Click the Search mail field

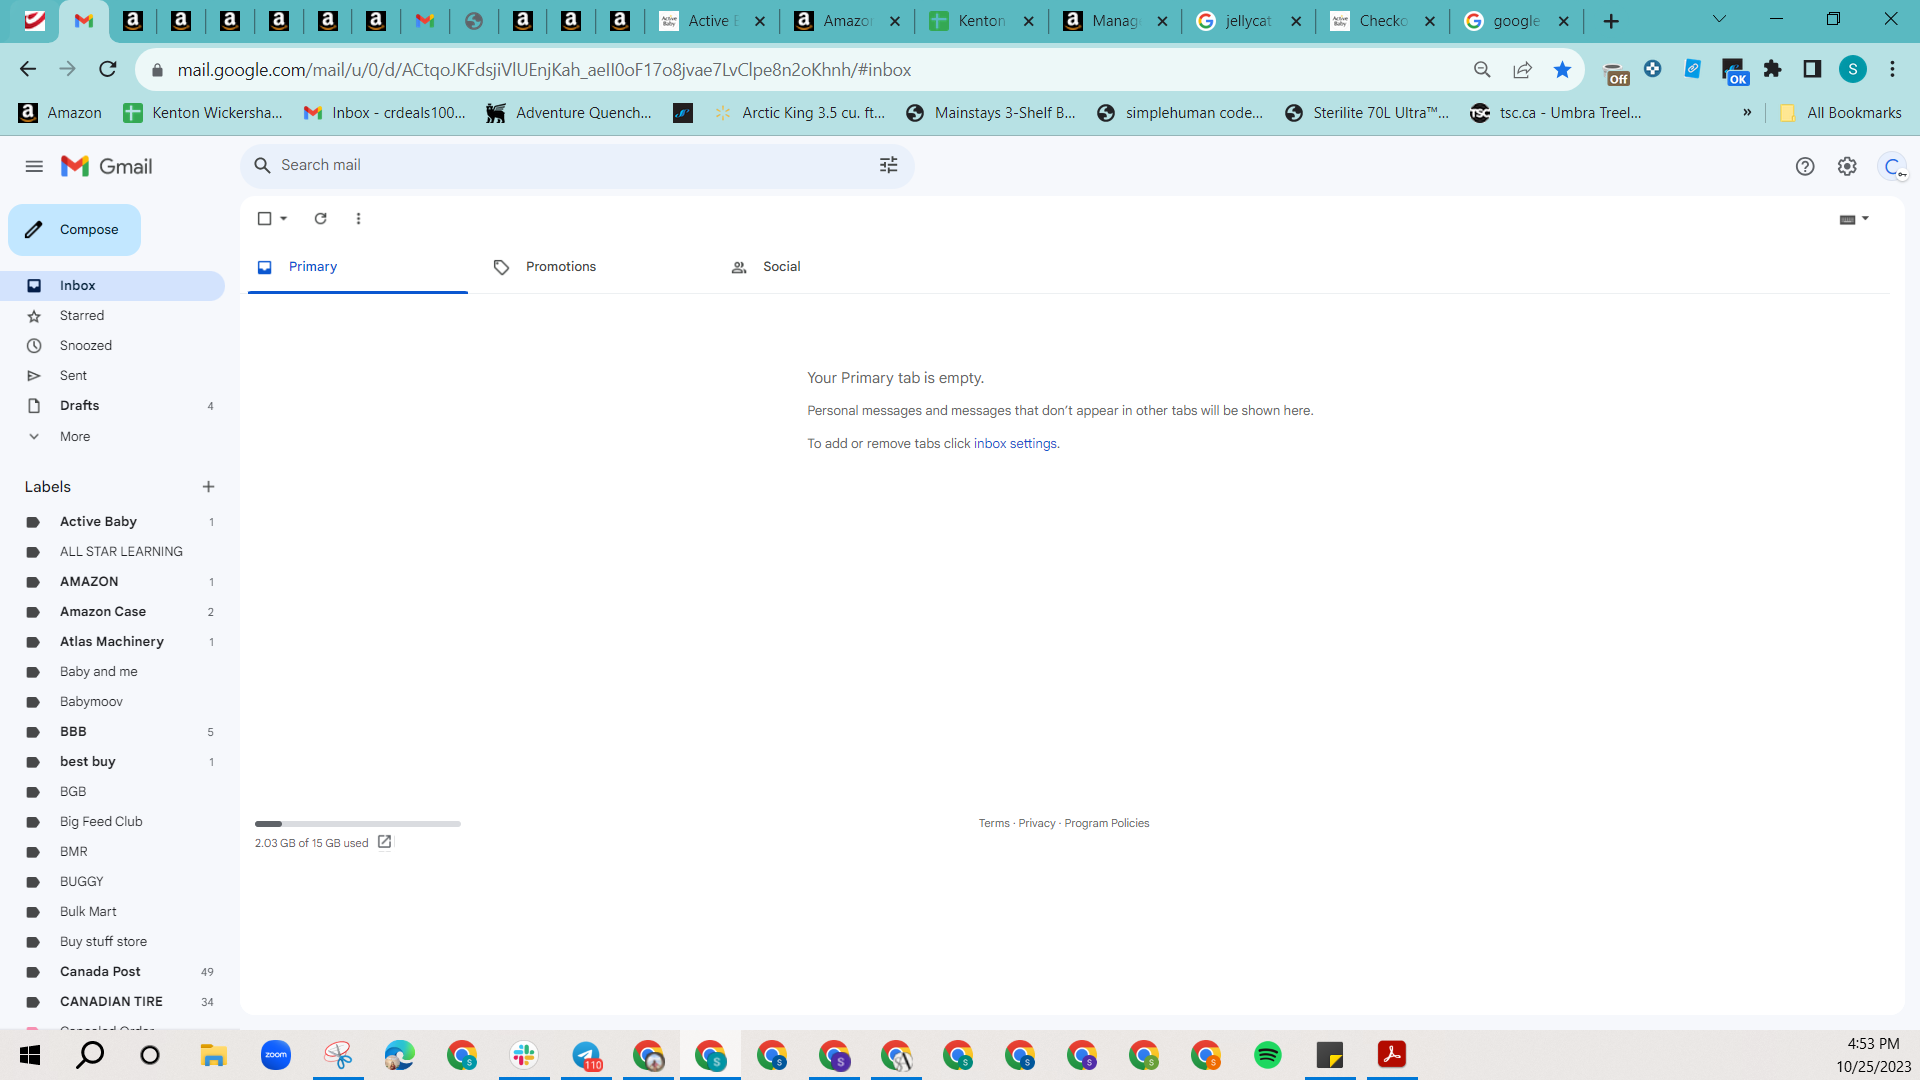click(575, 165)
